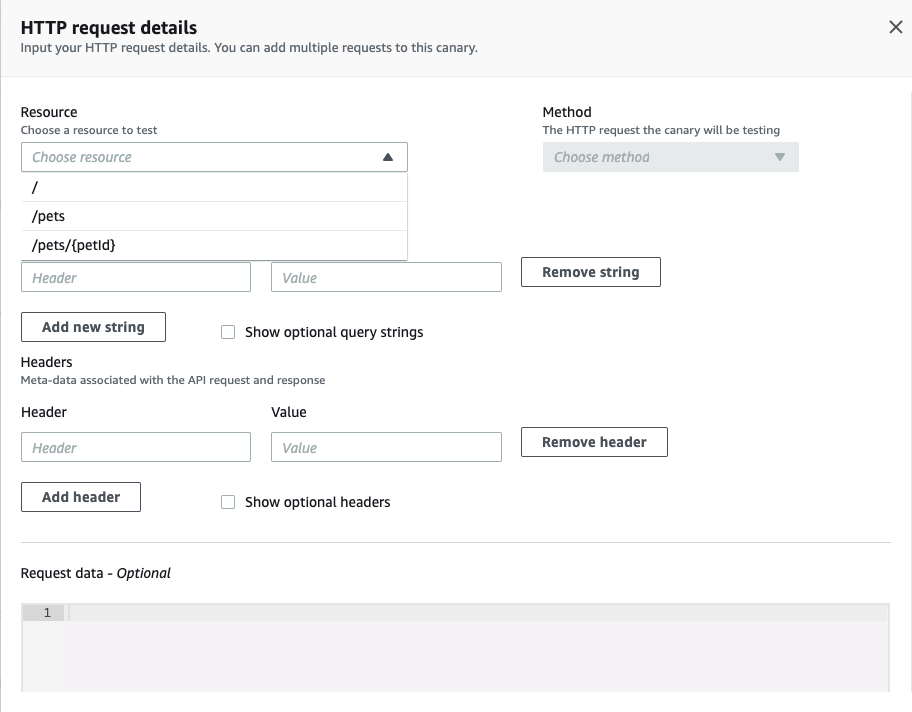The height and width of the screenshot is (712, 912).
Task: Enable Show optional query strings
Action: click(228, 332)
